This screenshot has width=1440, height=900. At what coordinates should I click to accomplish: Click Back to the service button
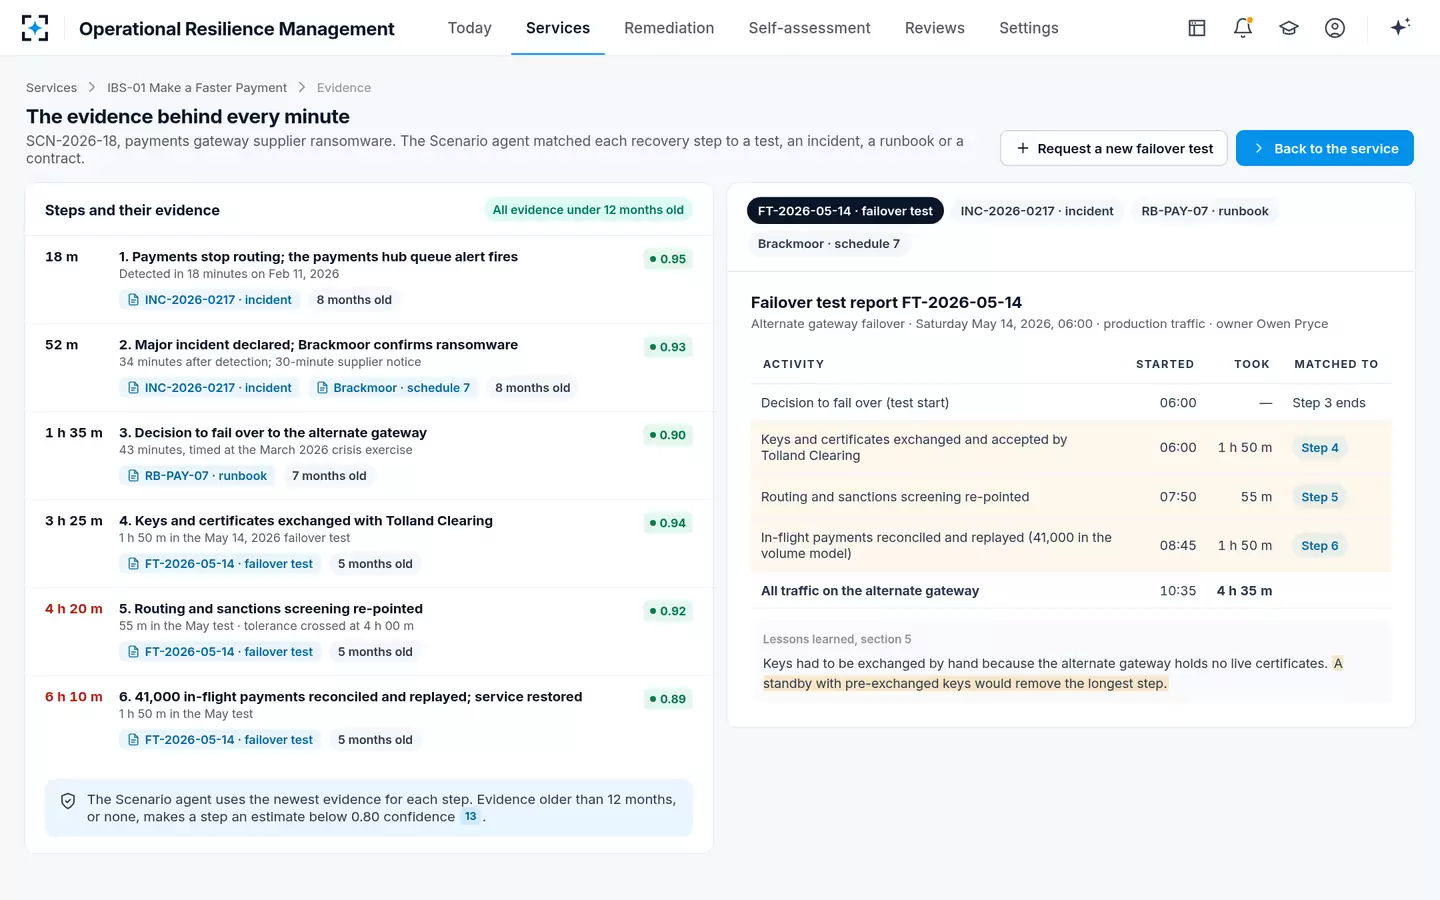[x=1325, y=148]
